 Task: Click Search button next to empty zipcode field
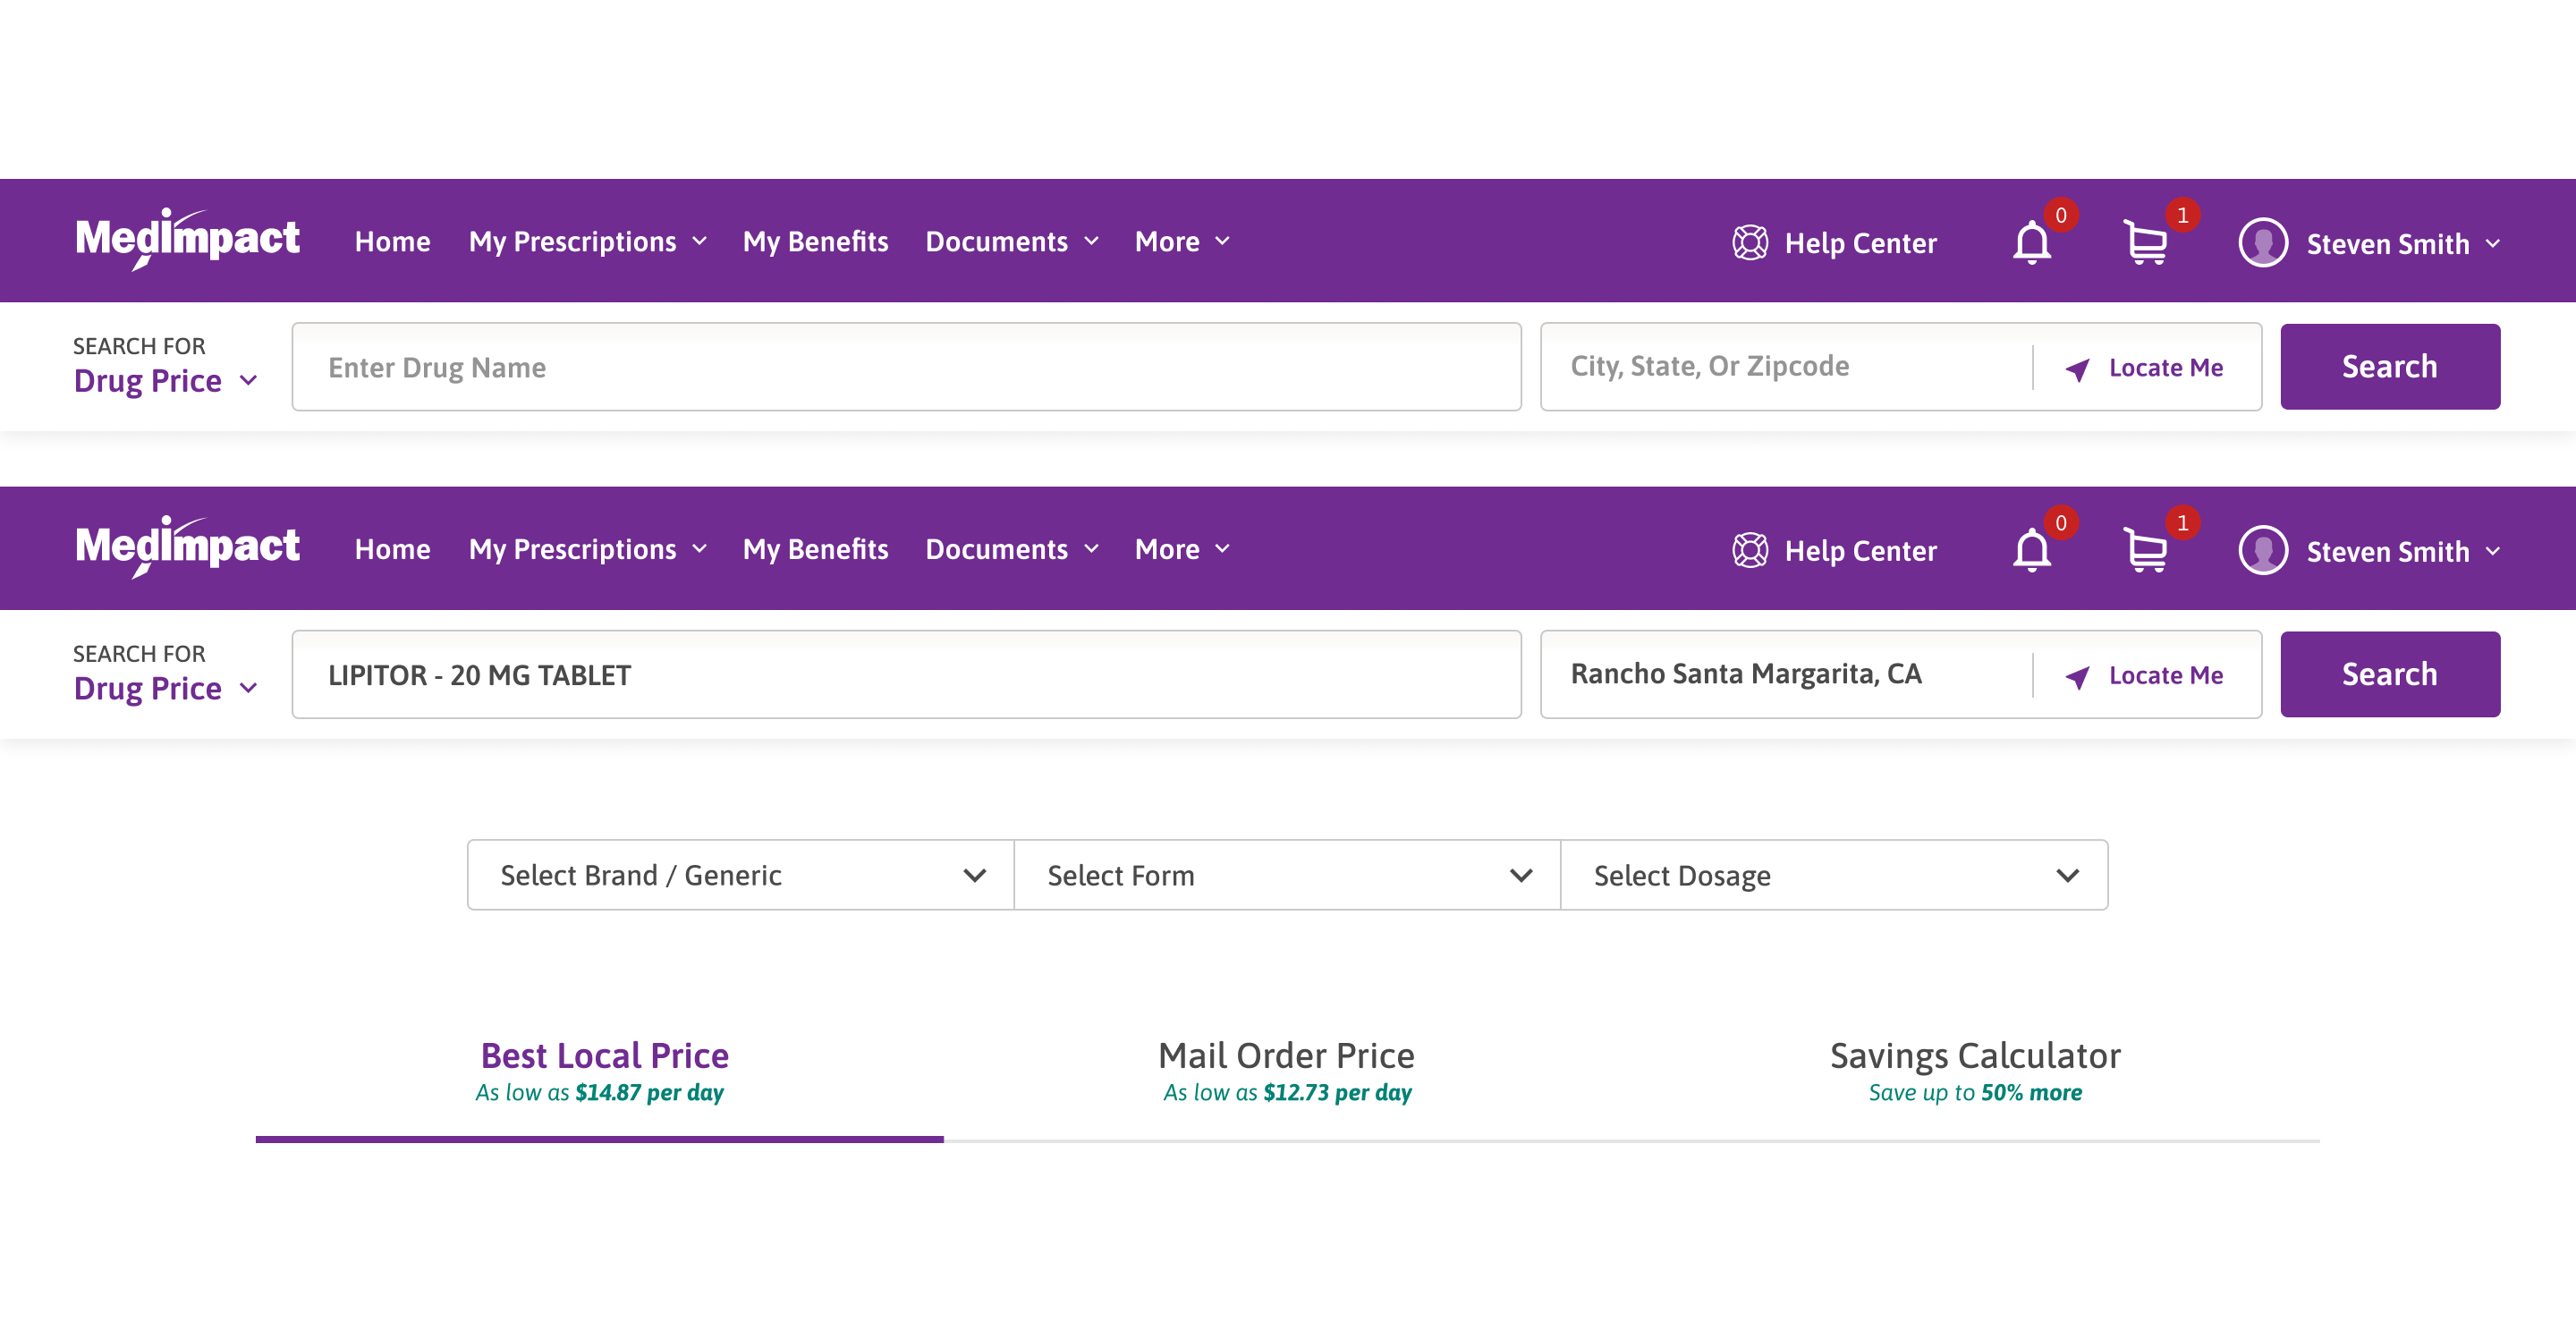pyautogui.click(x=2390, y=367)
